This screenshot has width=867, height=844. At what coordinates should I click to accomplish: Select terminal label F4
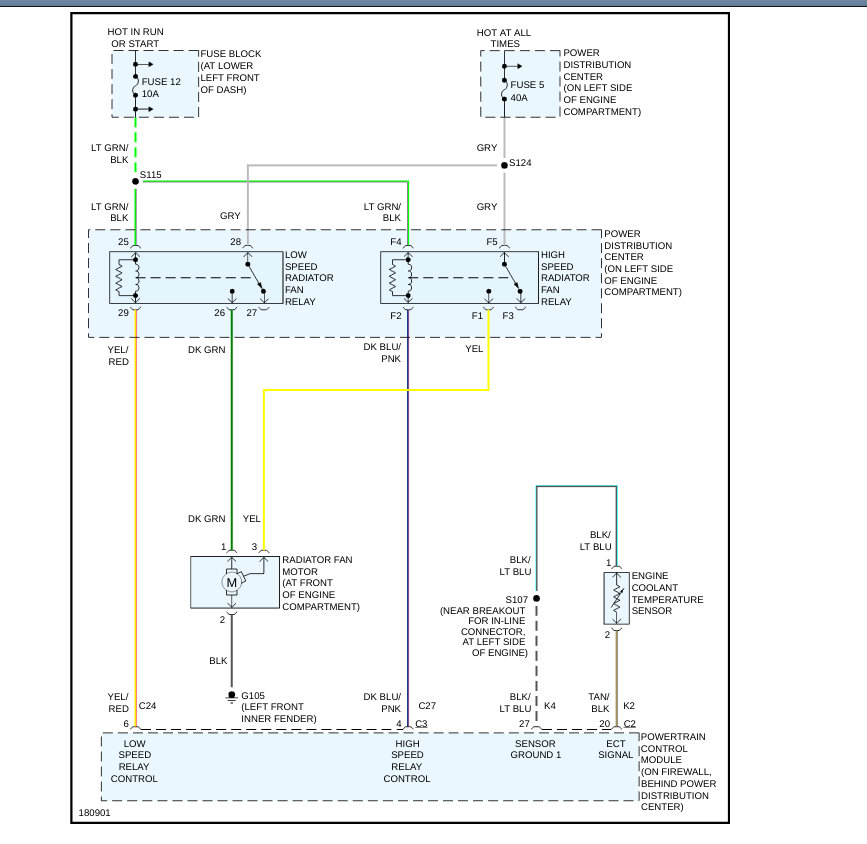(395, 242)
